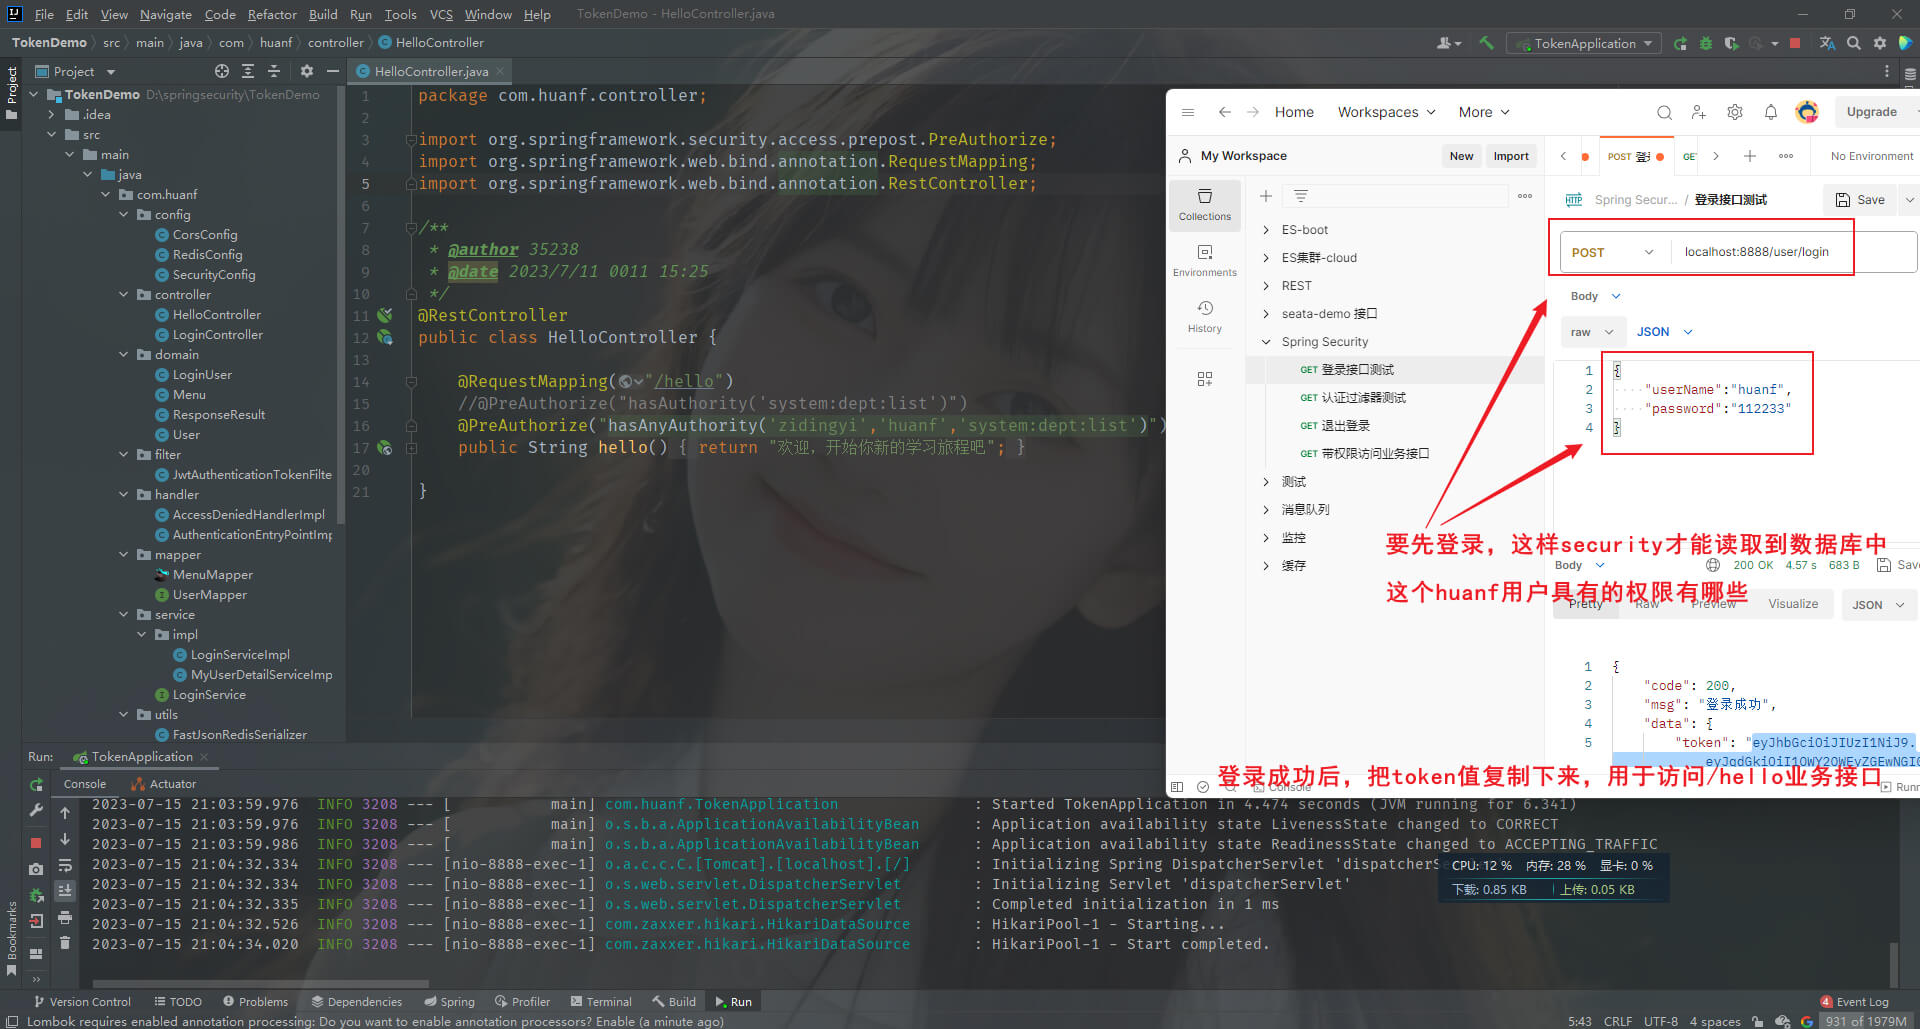Click the Database tool window icon on right edge
The height and width of the screenshot is (1029, 1920).
(x=1910, y=74)
